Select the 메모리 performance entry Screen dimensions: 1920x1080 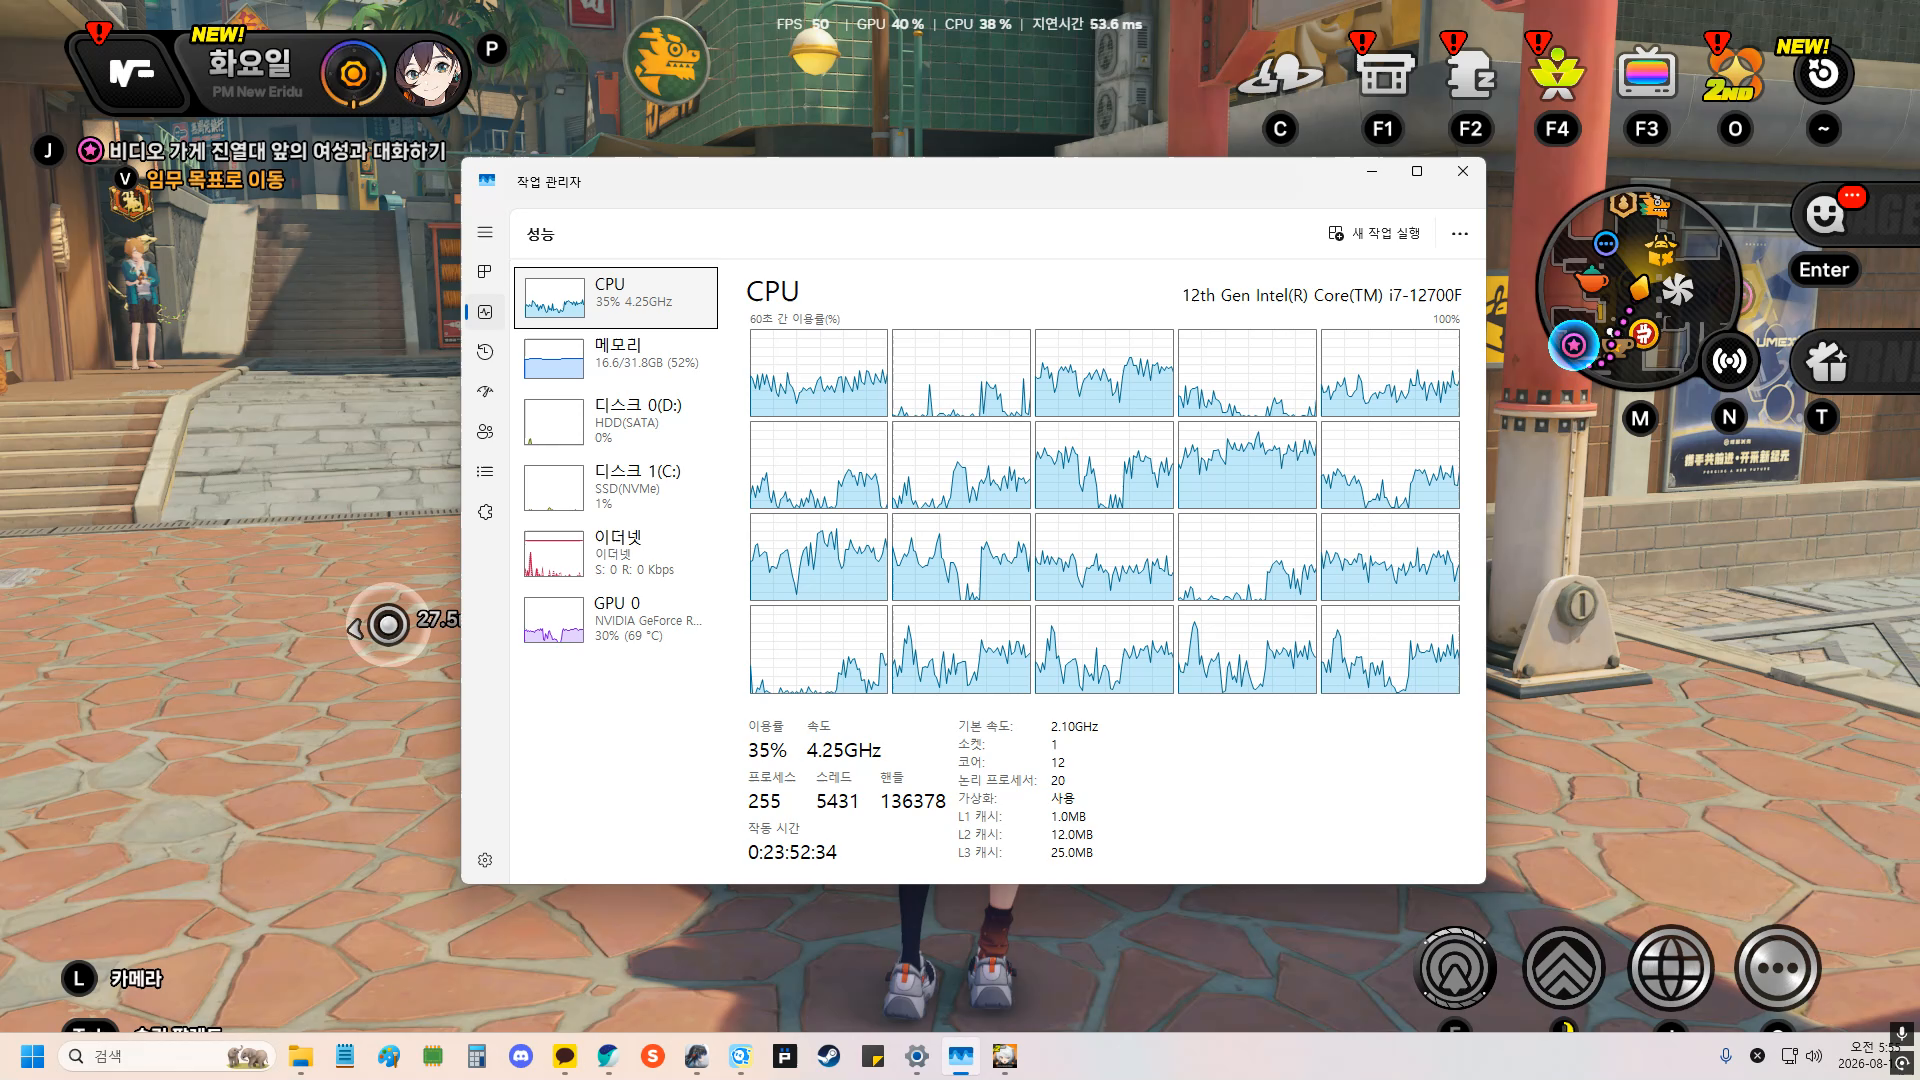tap(616, 358)
